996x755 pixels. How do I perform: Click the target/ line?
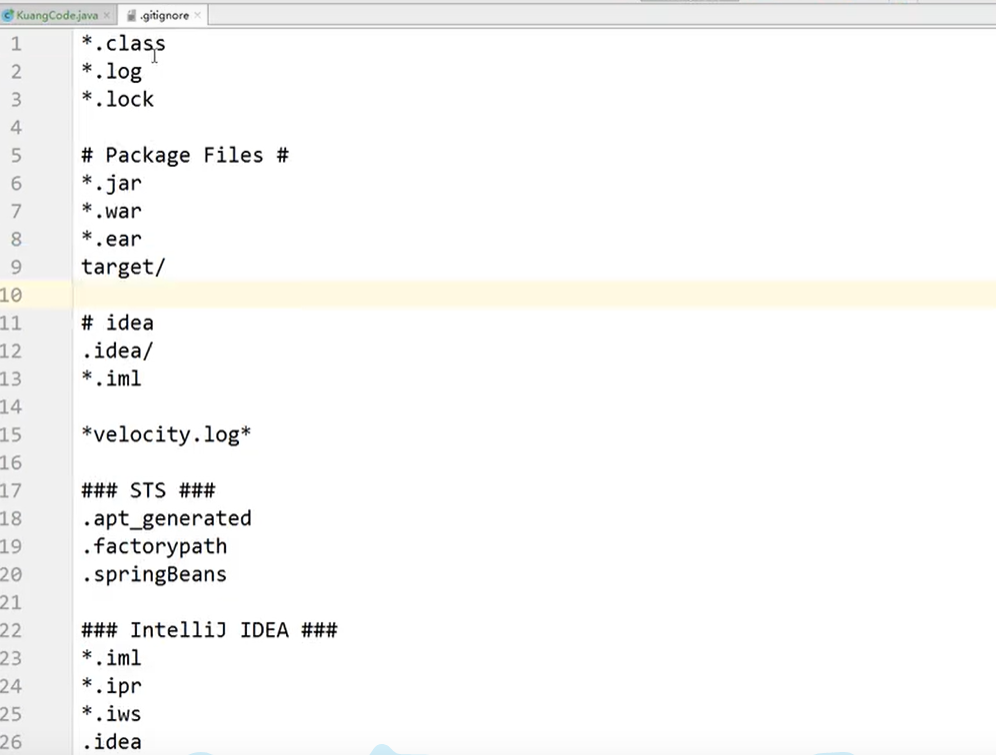pos(123,267)
